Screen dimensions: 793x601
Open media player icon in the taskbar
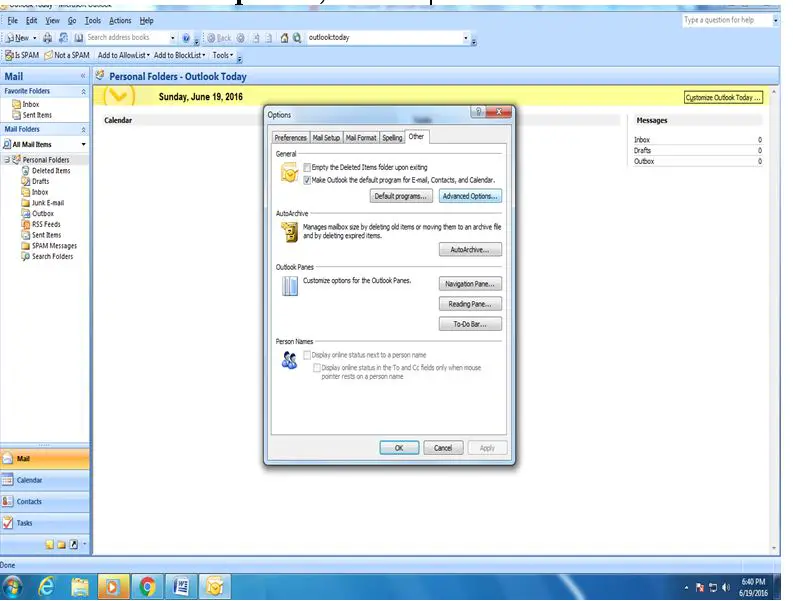[113, 587]
